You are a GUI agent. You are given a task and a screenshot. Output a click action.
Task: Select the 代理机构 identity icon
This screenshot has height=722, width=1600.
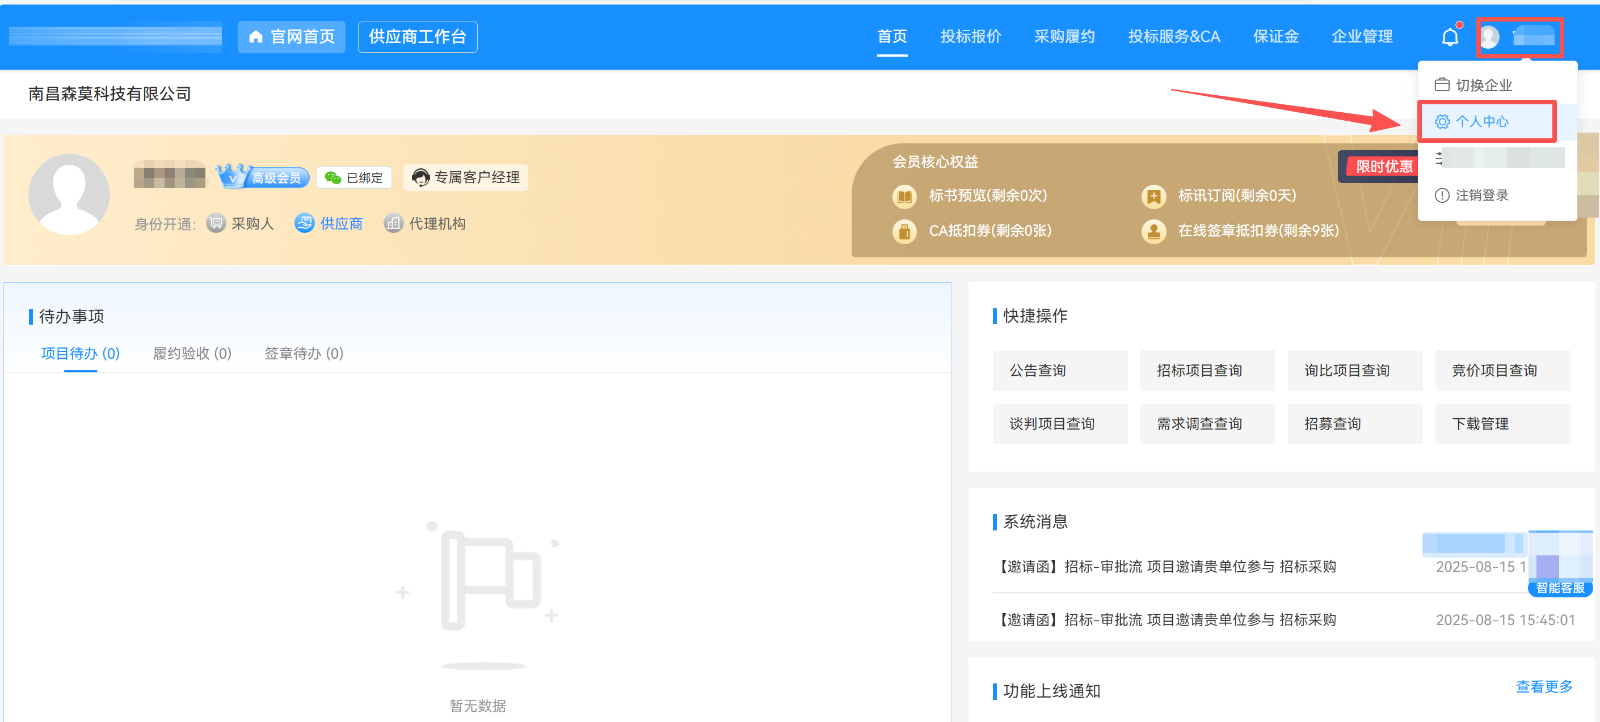pos(394,223)
